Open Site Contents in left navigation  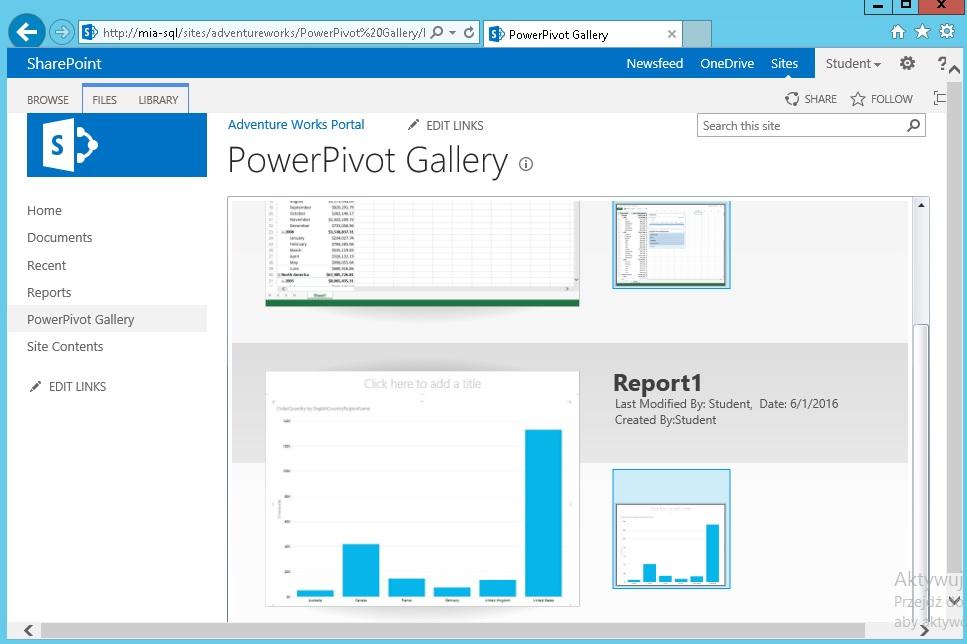65,347
